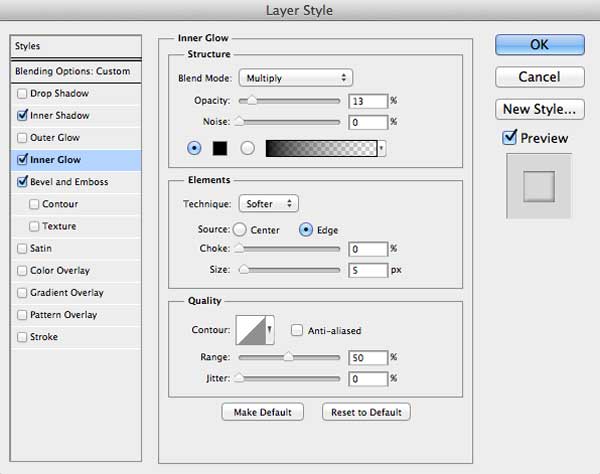Select the gradient color radio button
The width and height of the screenshot is (600, 474).
pyautogui.click(x=247, y=148)
